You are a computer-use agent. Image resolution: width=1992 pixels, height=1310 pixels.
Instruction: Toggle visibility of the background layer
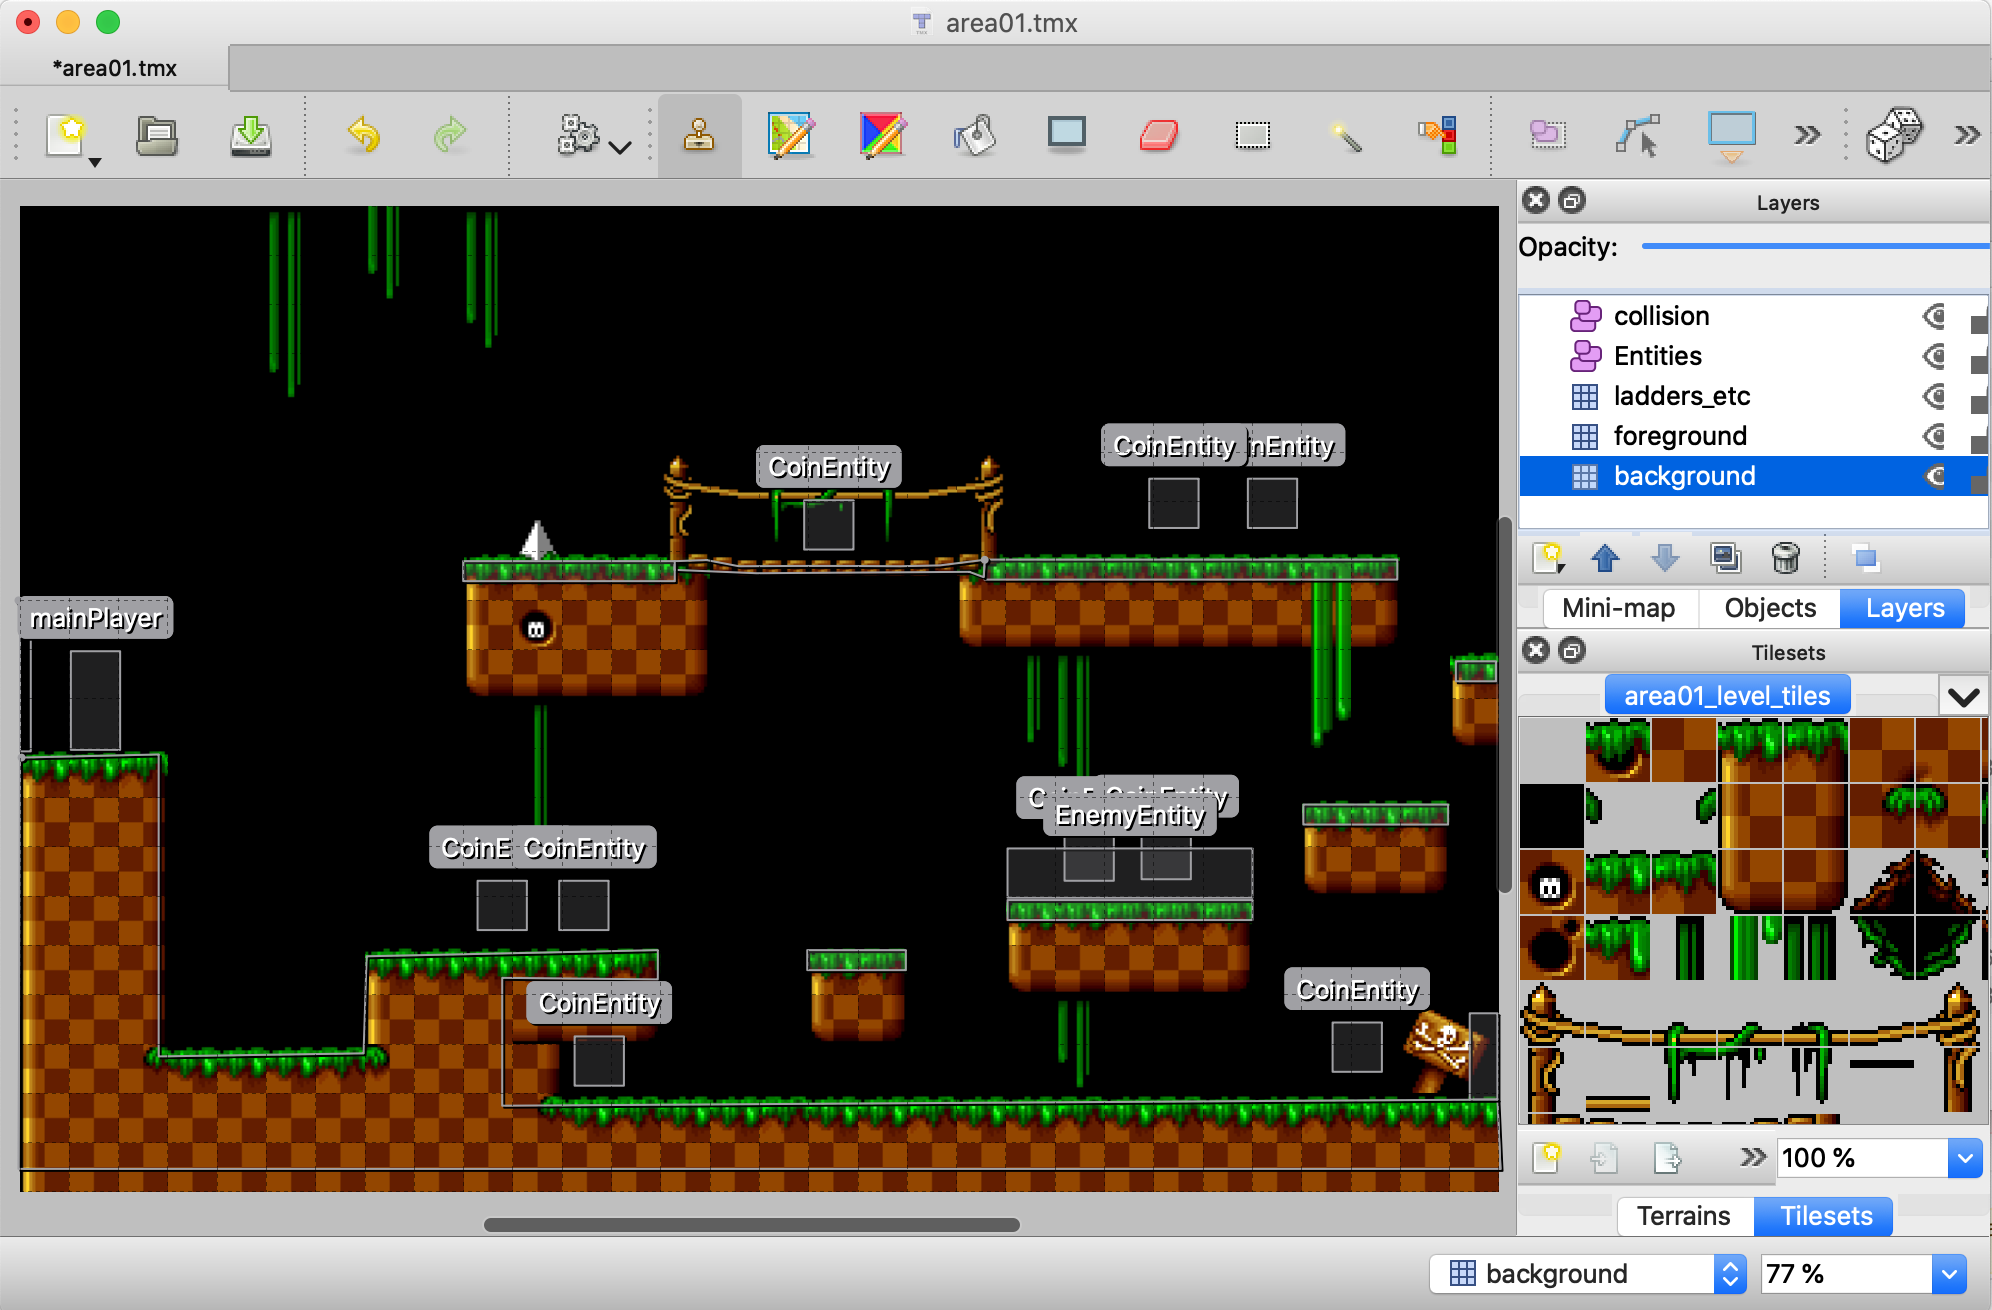1935,476
